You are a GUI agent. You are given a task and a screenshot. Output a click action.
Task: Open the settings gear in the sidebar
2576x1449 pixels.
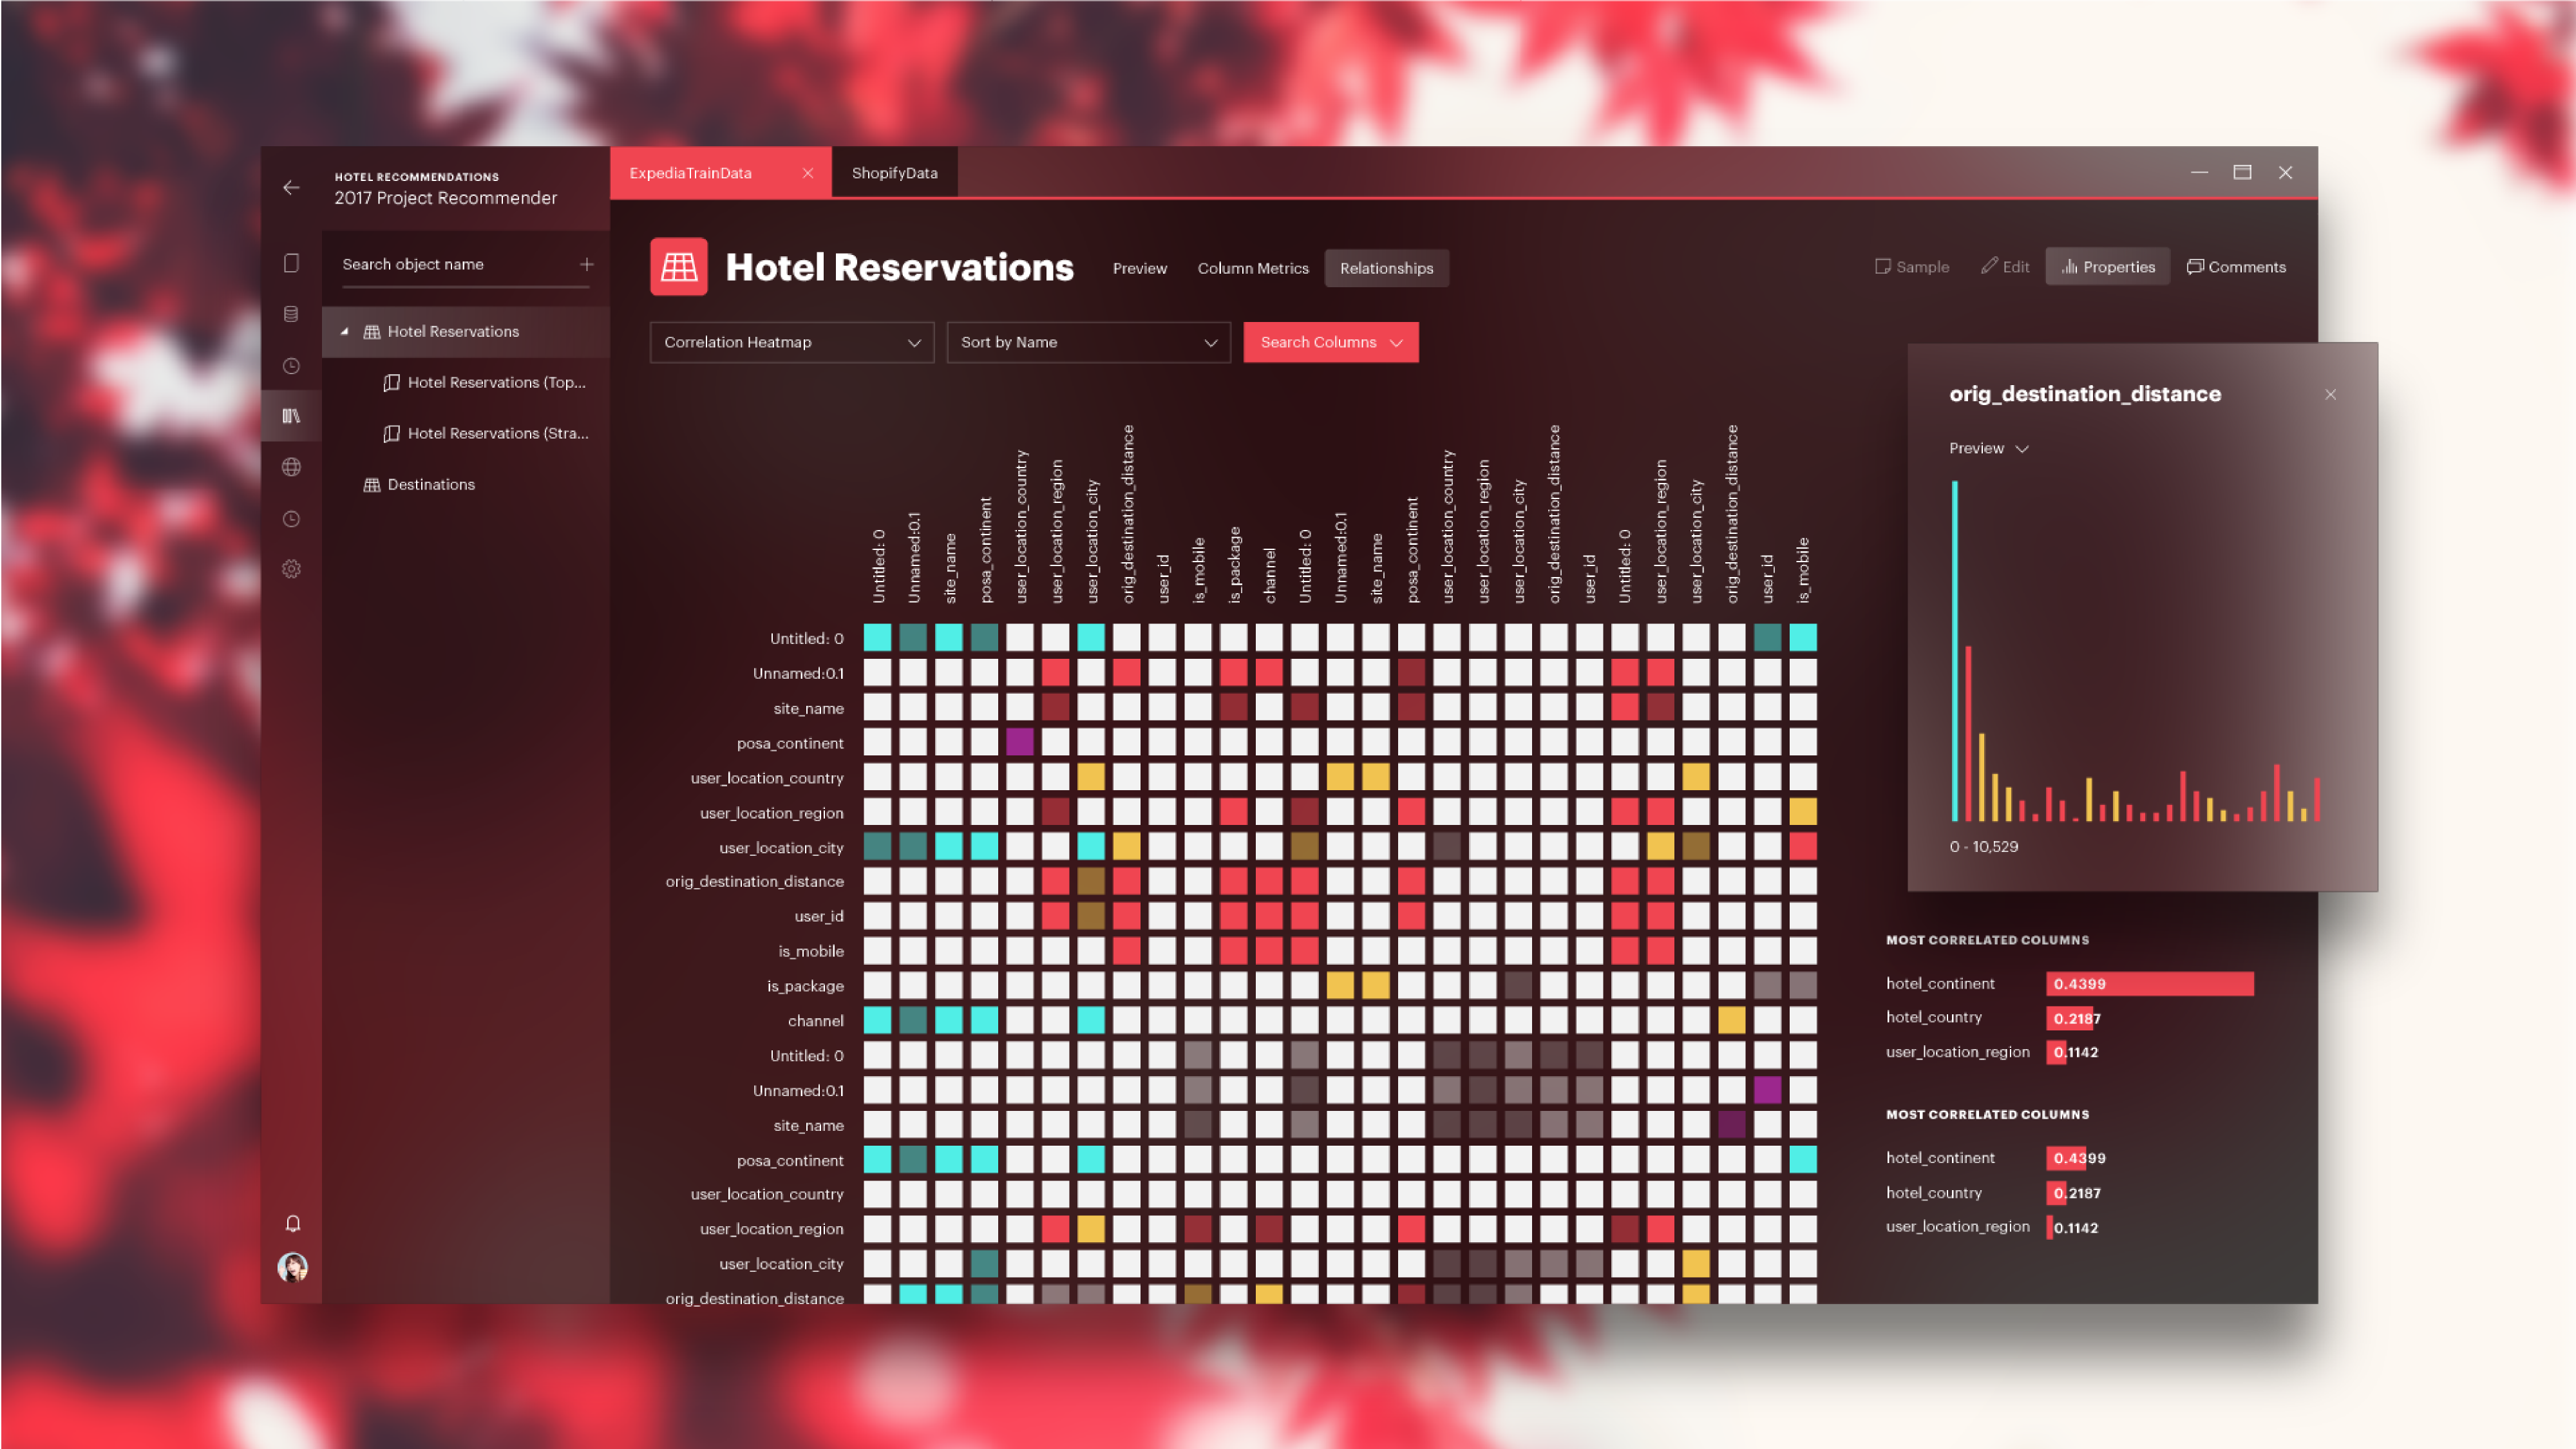click(x=291, y=569)
